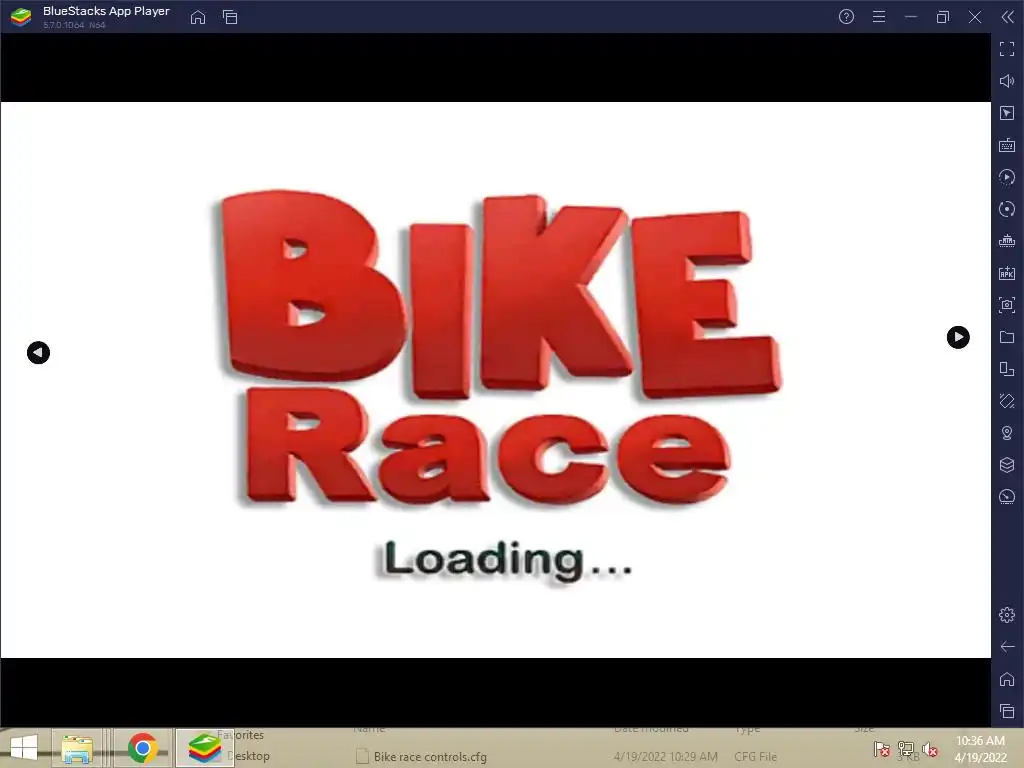1024x768 pixels.
Task: Select Bike race controls.cfg file behind the taskbar
Action: (x=430, y=757)
